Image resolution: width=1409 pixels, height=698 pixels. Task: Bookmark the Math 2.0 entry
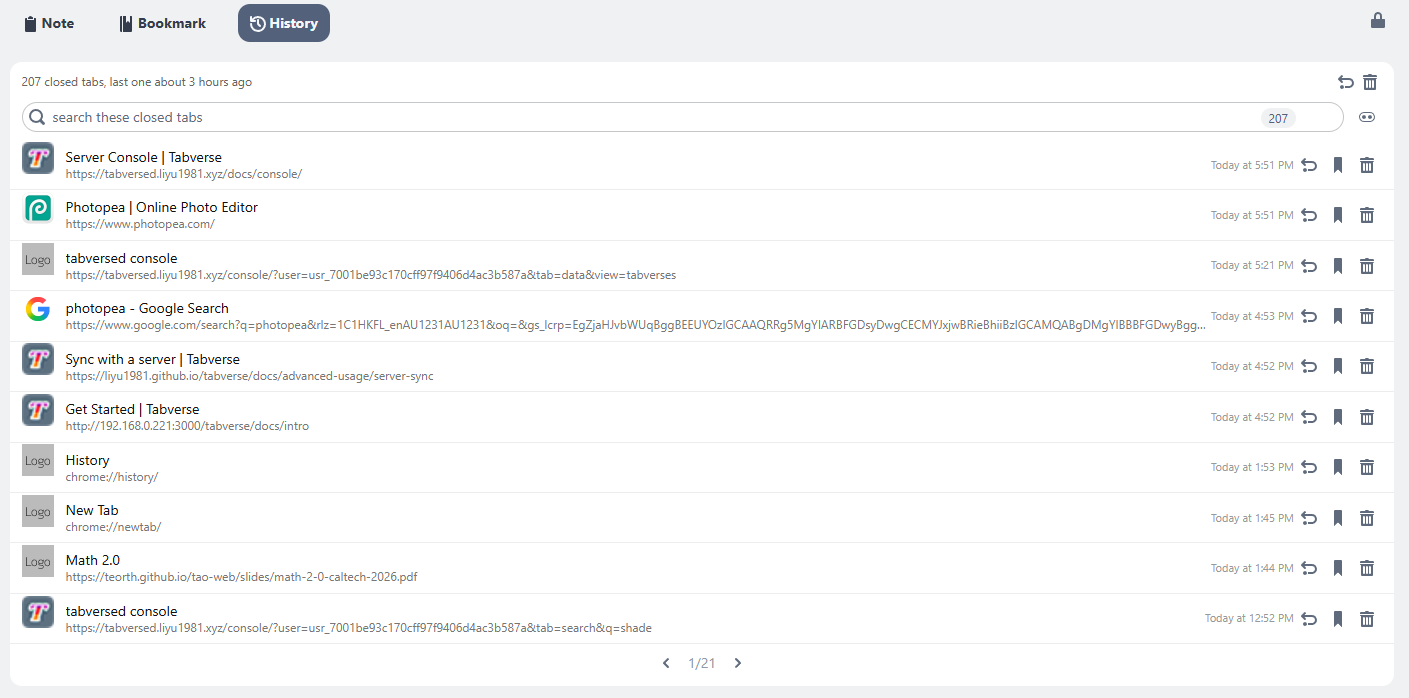1338,568
